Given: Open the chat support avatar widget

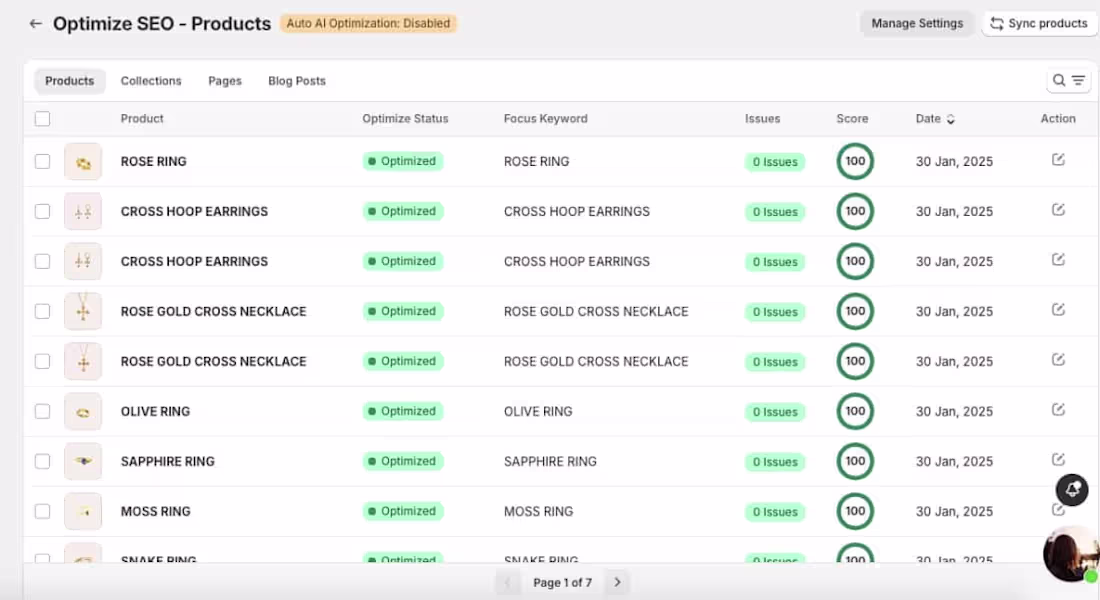Looking at the screenshot, I should [1070, 554].
